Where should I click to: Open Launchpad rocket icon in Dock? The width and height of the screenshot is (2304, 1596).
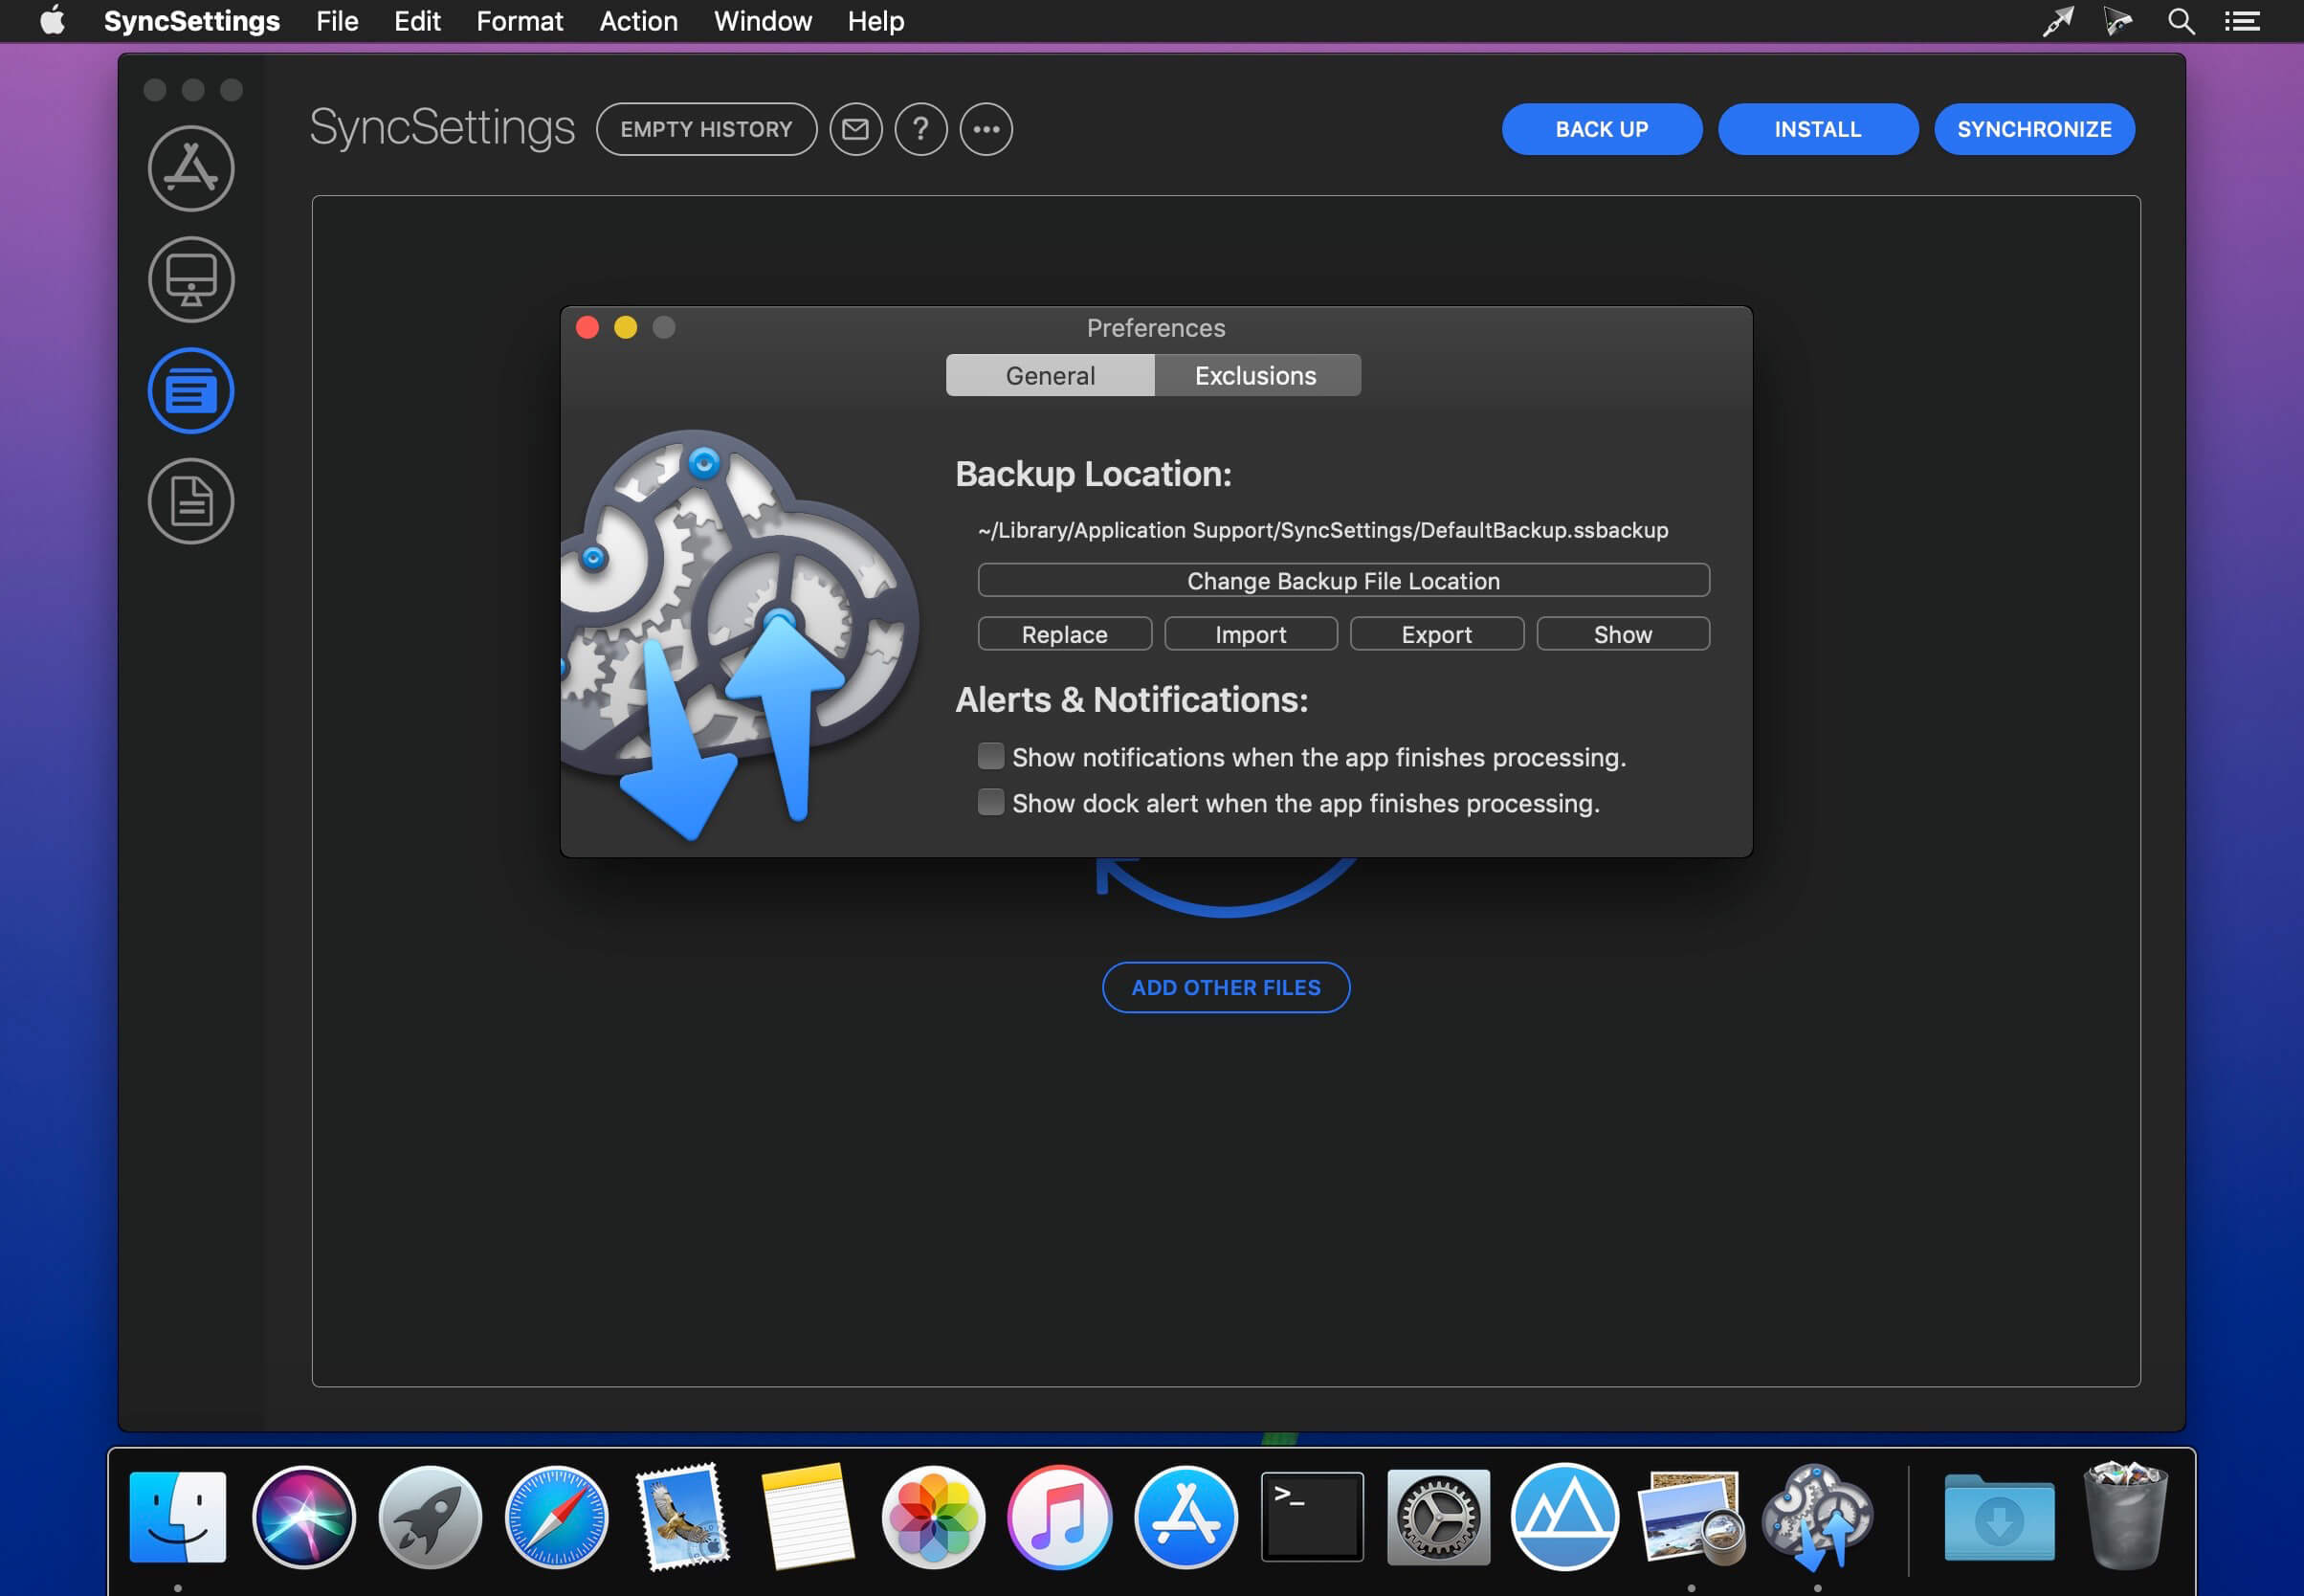click(x=430, y=1517)
